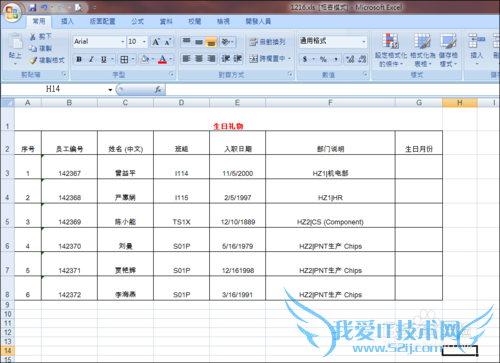Viewport: 500px width, 363px height.
Task: Expand the Merge & Center dropdown arrow
Action: click(289, 59)
